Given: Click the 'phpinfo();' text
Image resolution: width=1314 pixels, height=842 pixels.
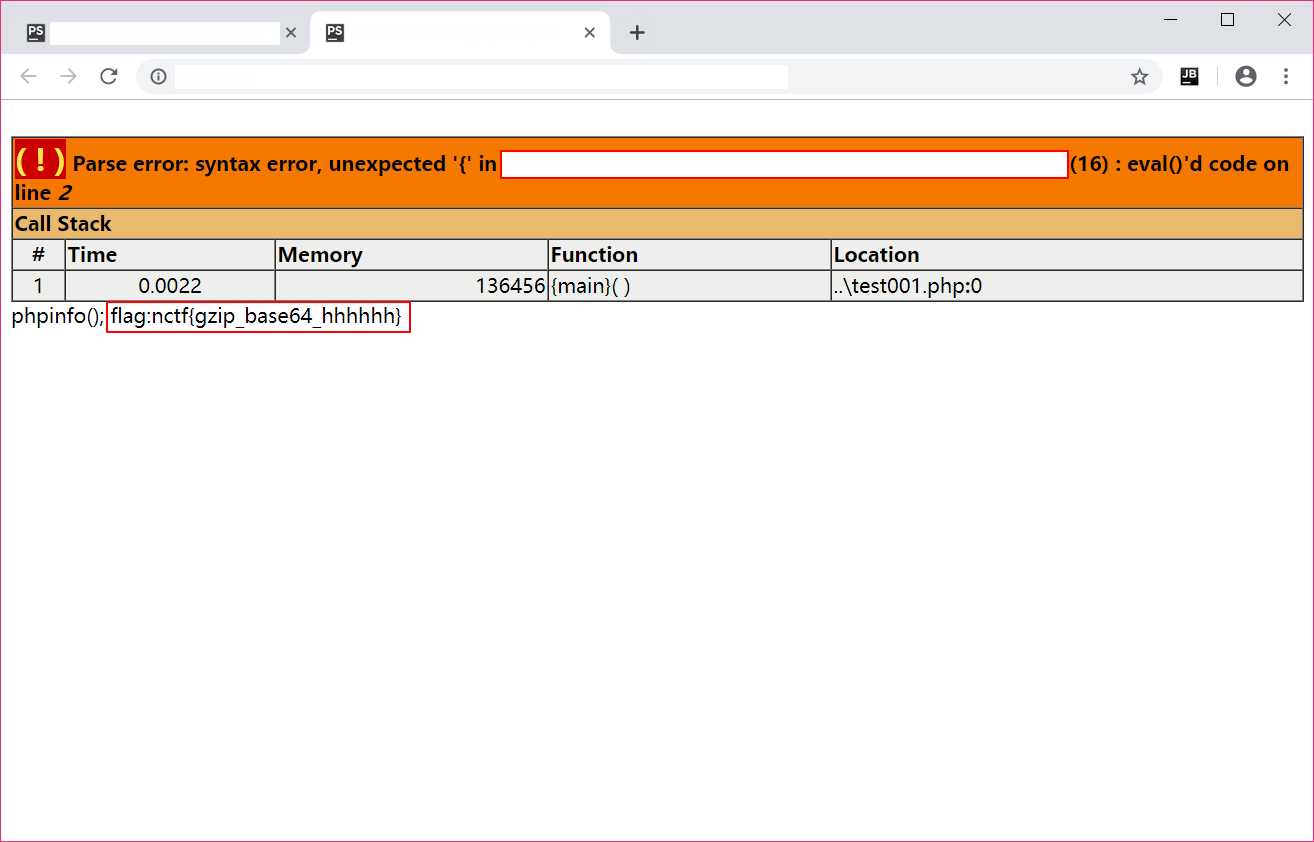Looking at the screenshot, I should point(58,317).
